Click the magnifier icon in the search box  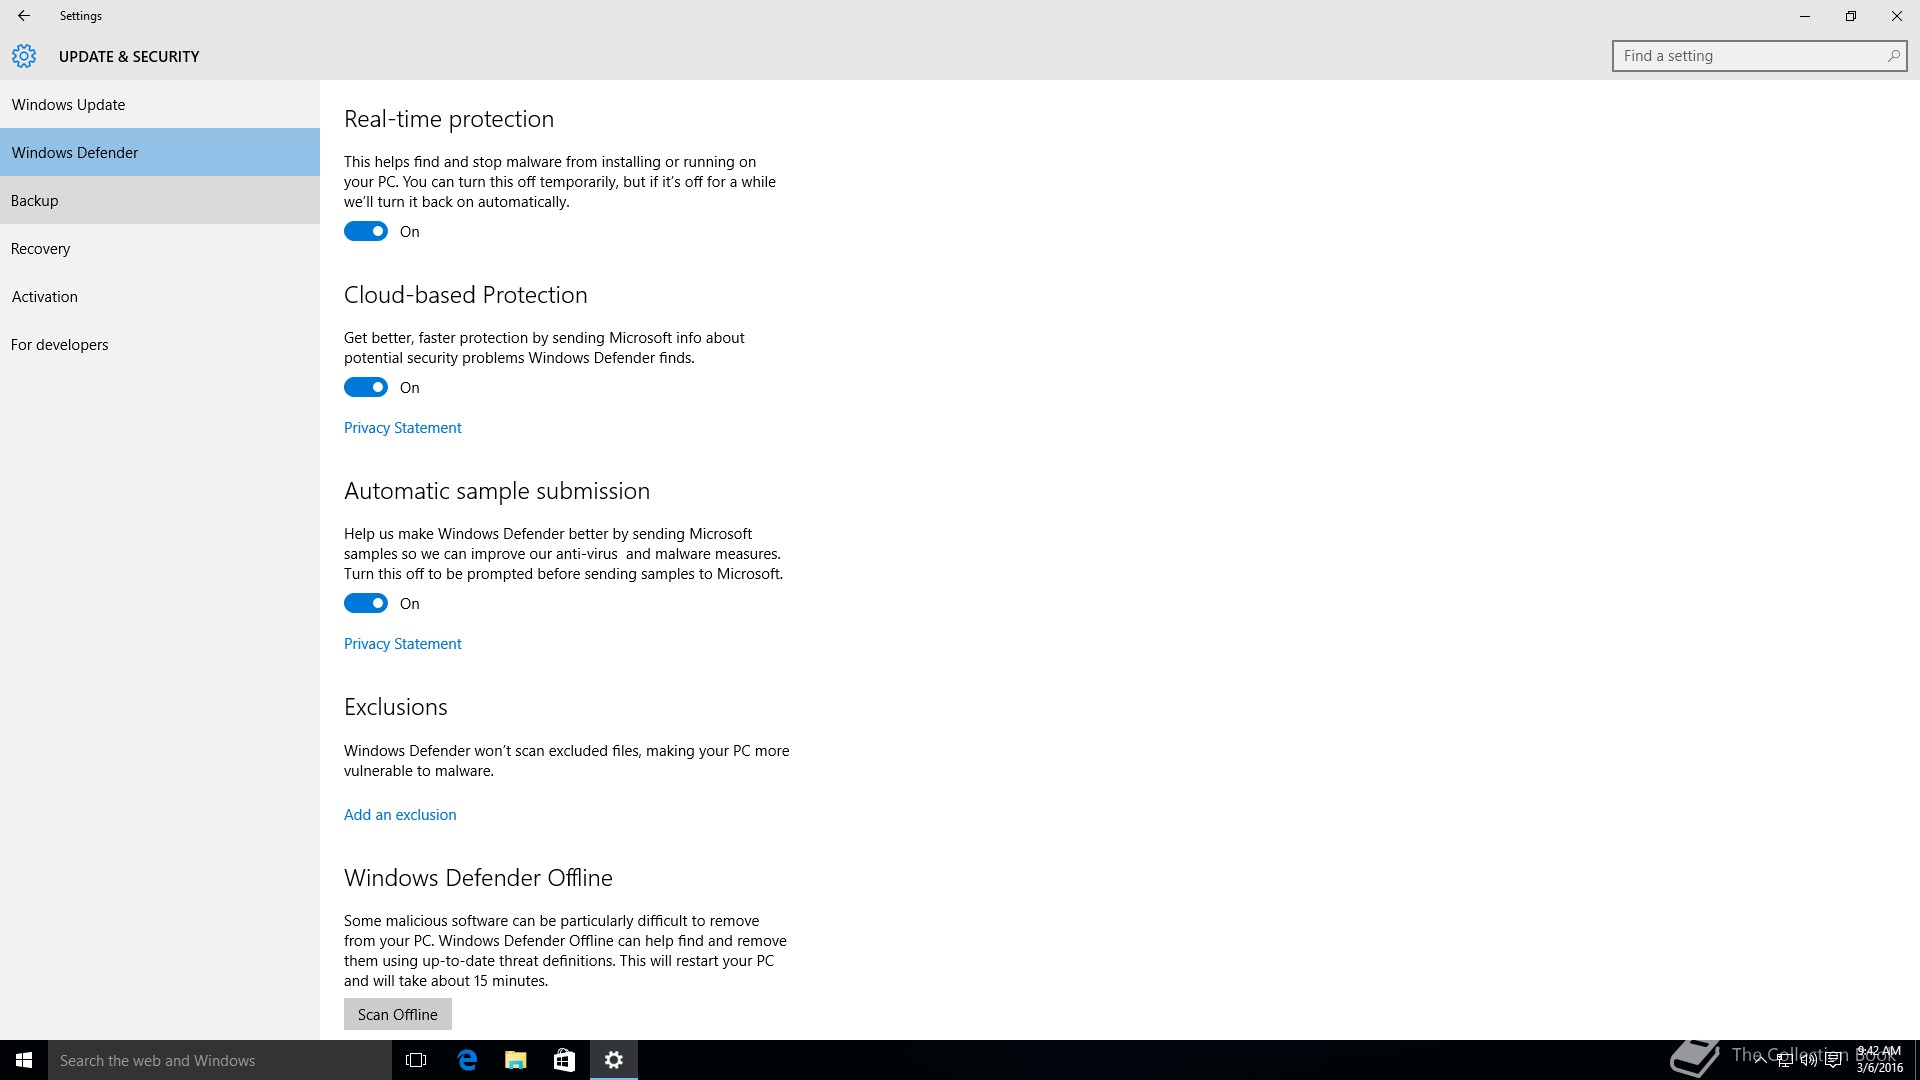(x=1893, y=56)
